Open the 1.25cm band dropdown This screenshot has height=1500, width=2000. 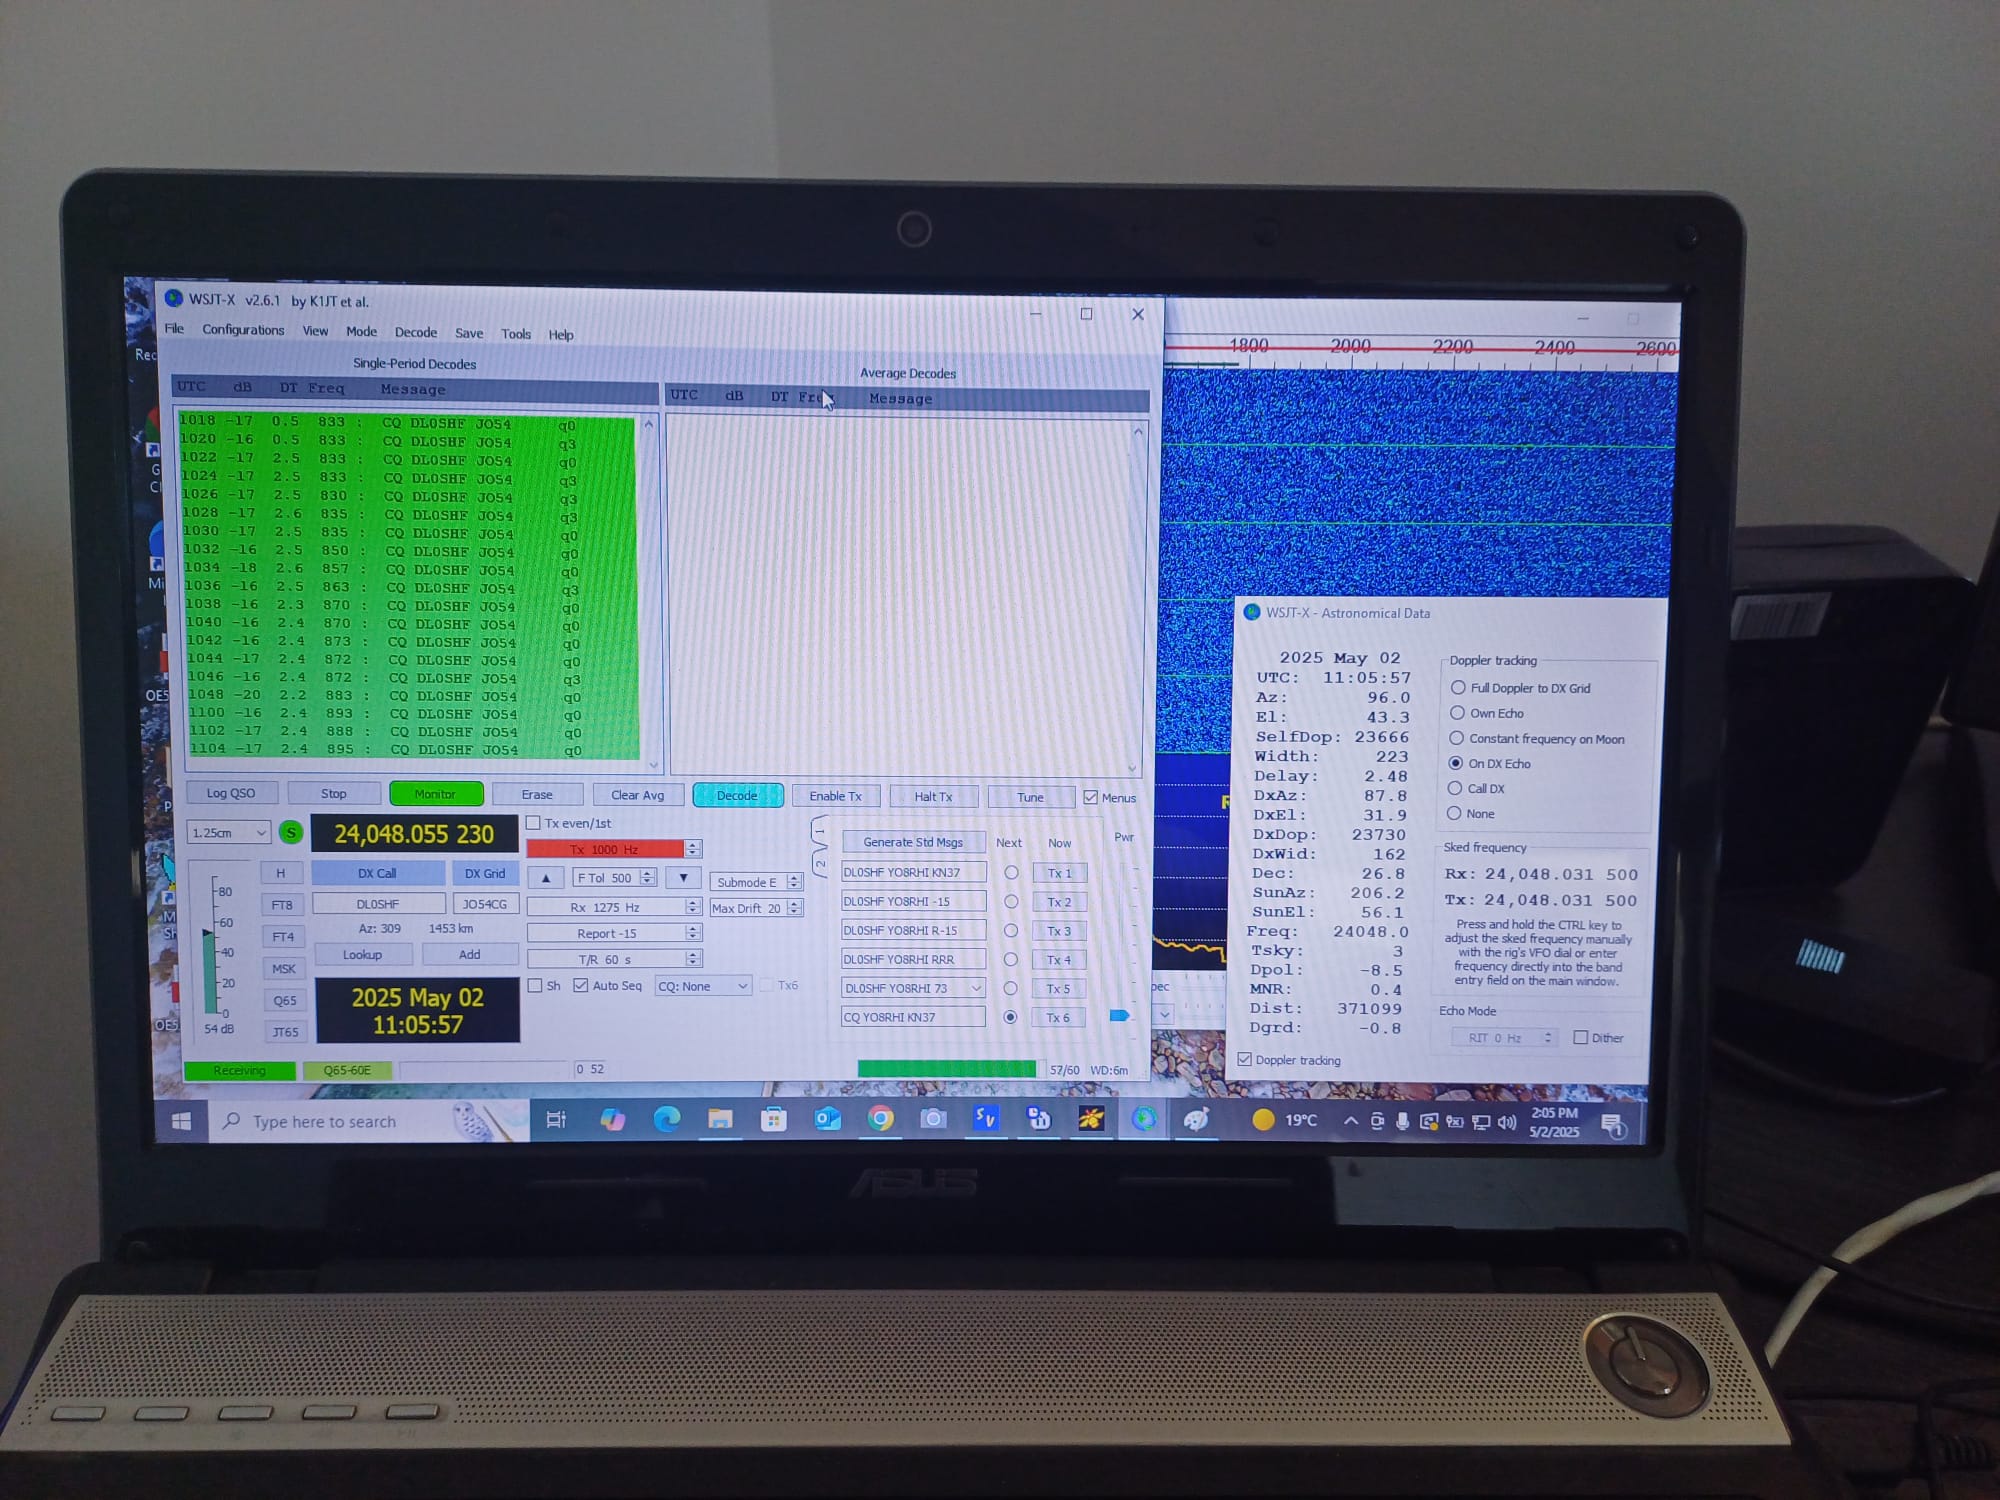point(229,832)
